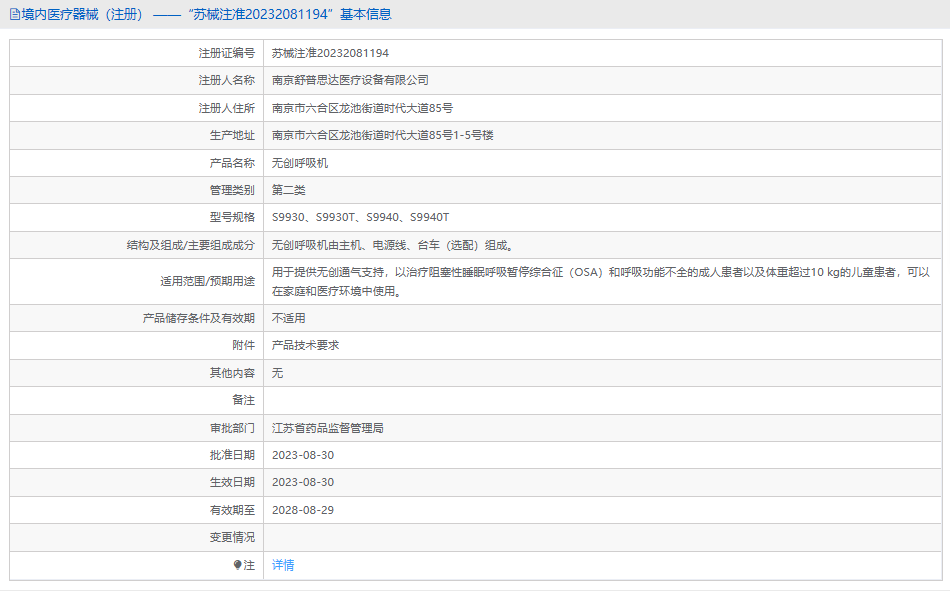
Task: Click the lightbulb icon next to 注
Action: (x=237, y=565)
